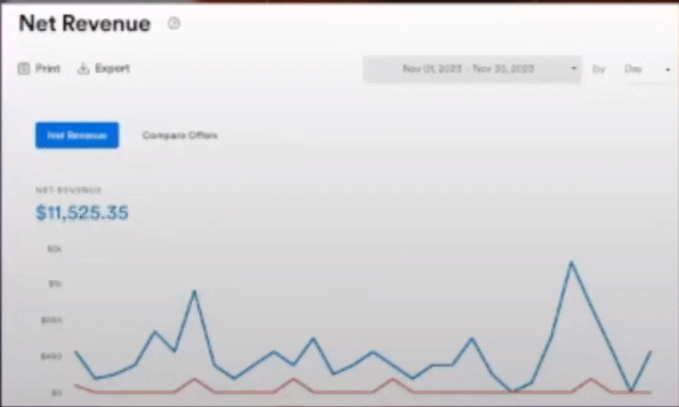Image resolution: width=679 pixels, height=407 pixels.
Task: Click the arrow on the date range dropdown
Action: [x=574, y=69]
